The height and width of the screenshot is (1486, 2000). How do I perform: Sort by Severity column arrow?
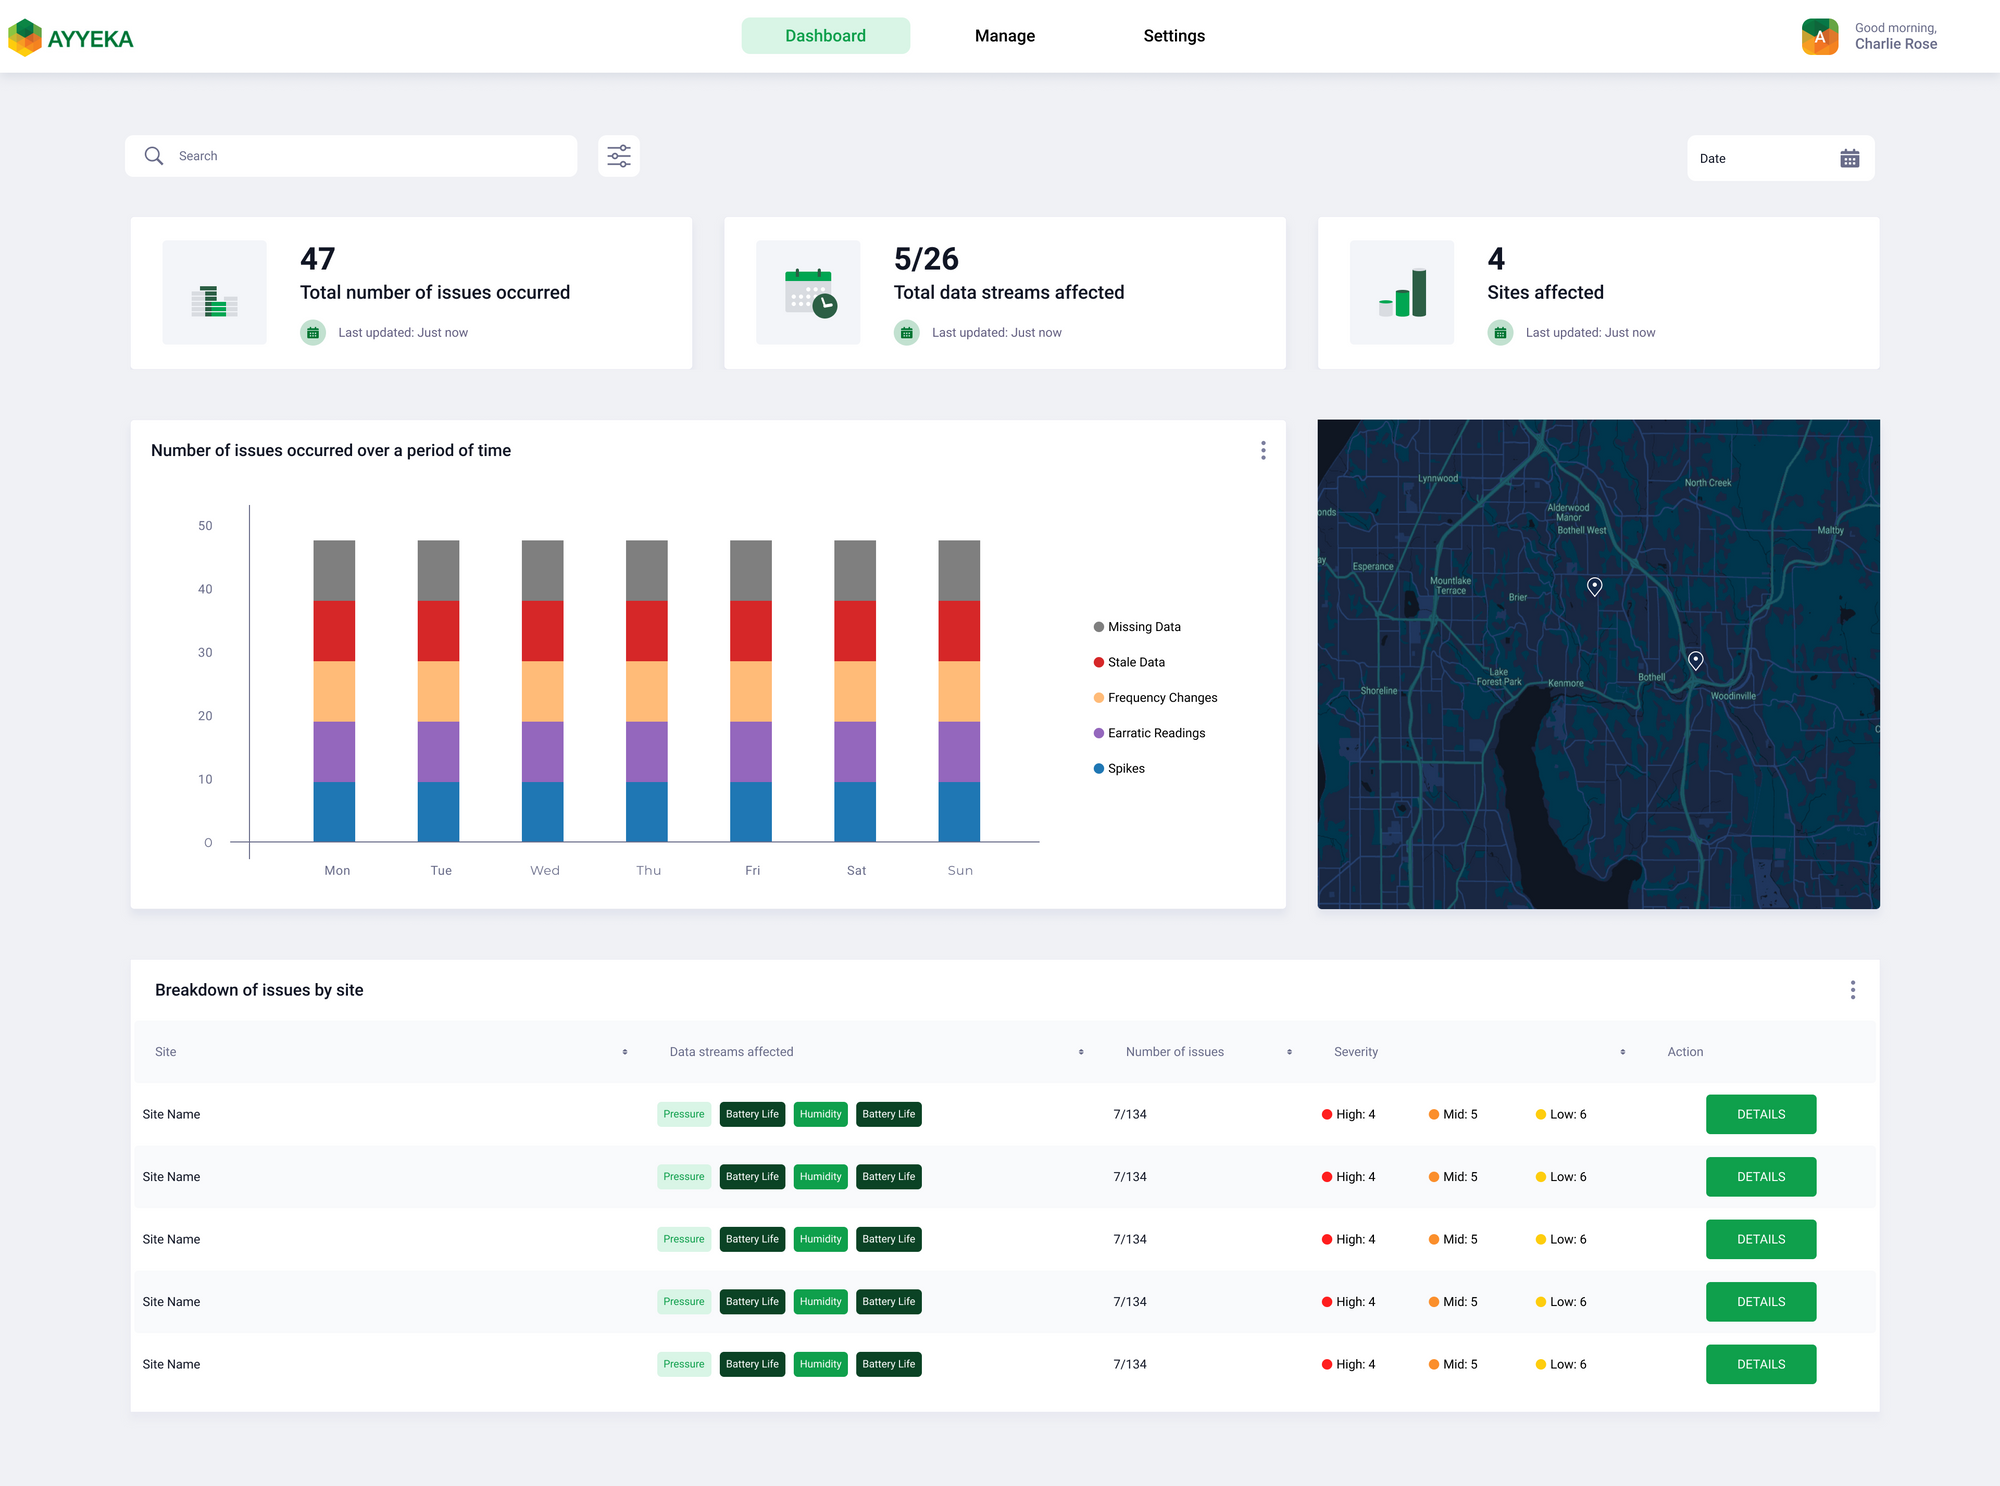(1622, 1052)
